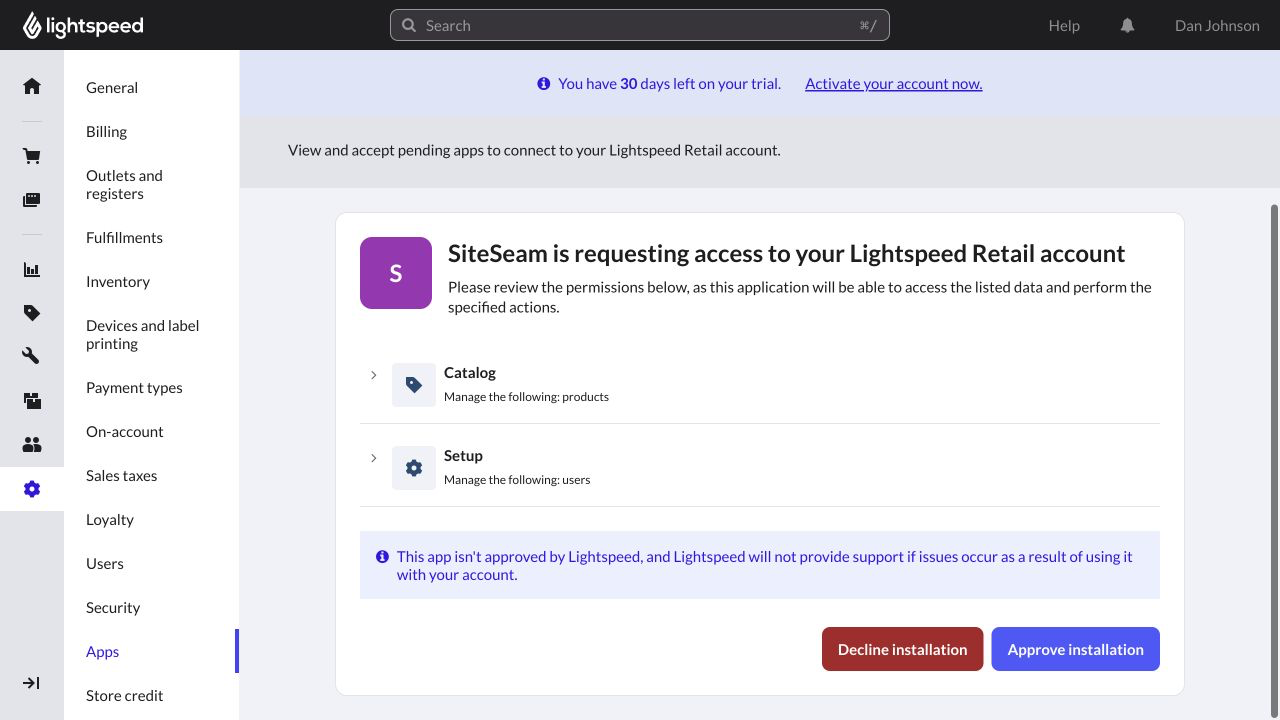Open the register cash drawer icon

coord(32,200)
